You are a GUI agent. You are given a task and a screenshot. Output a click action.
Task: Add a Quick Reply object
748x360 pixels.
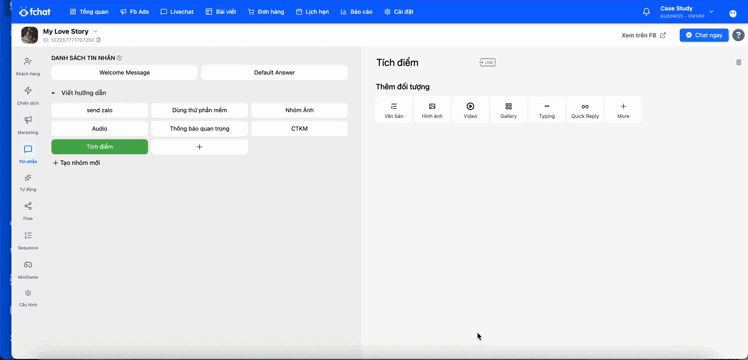pyautogui.click(x=585, y=110)
